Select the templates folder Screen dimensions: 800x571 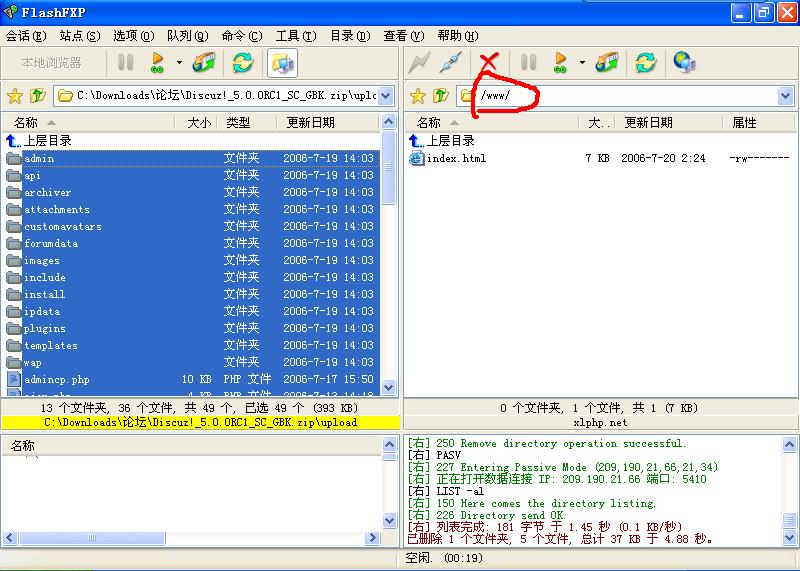[192, 345]
